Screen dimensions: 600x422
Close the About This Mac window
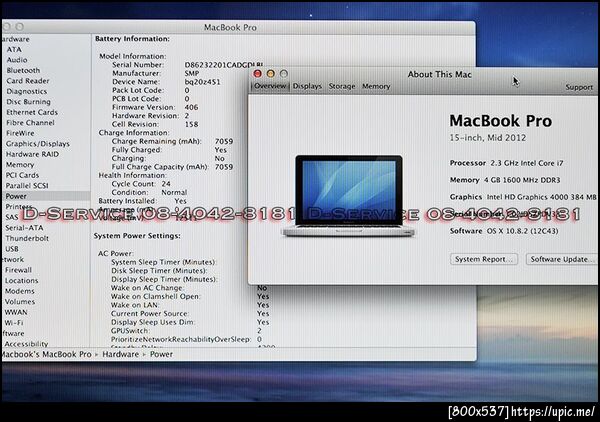[x=258, y=73]
